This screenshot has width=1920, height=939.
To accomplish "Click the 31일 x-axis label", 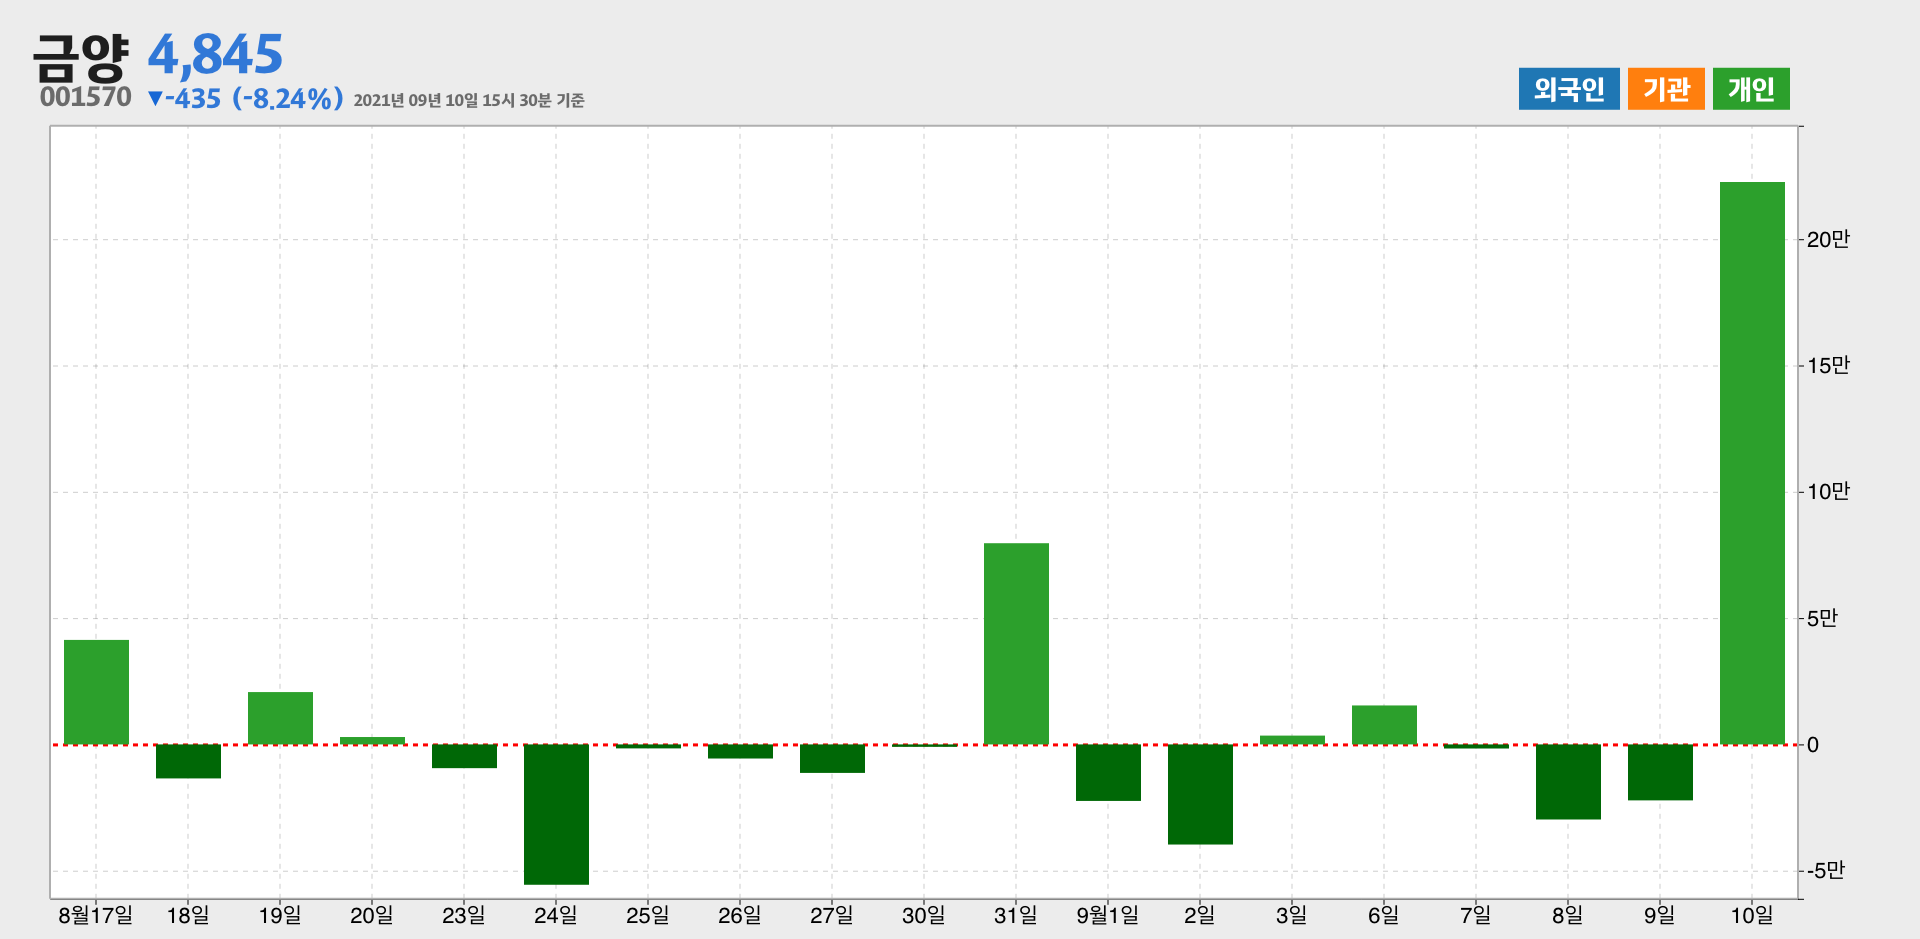I will 1016,915.
